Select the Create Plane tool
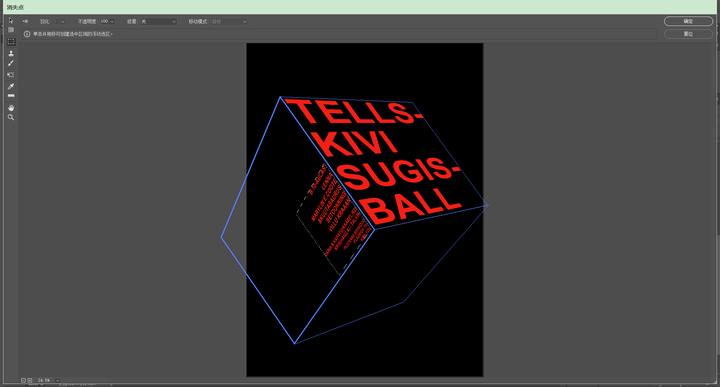 tap(11, 30)
